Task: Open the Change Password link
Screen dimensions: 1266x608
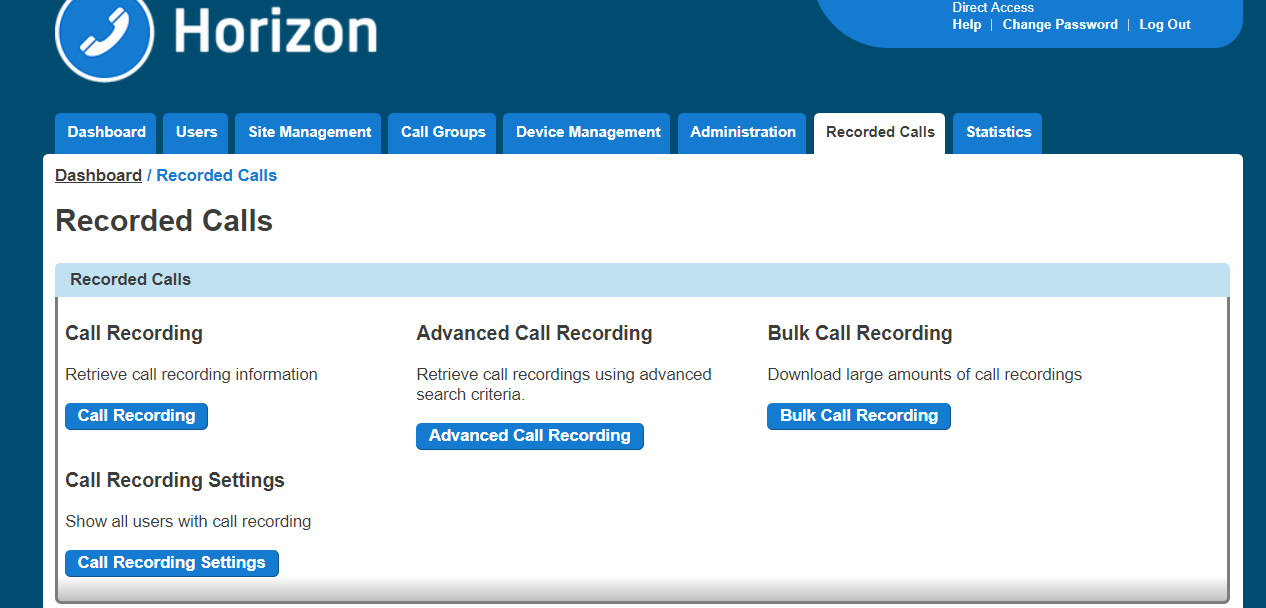Action: (x=1060, y=25)
